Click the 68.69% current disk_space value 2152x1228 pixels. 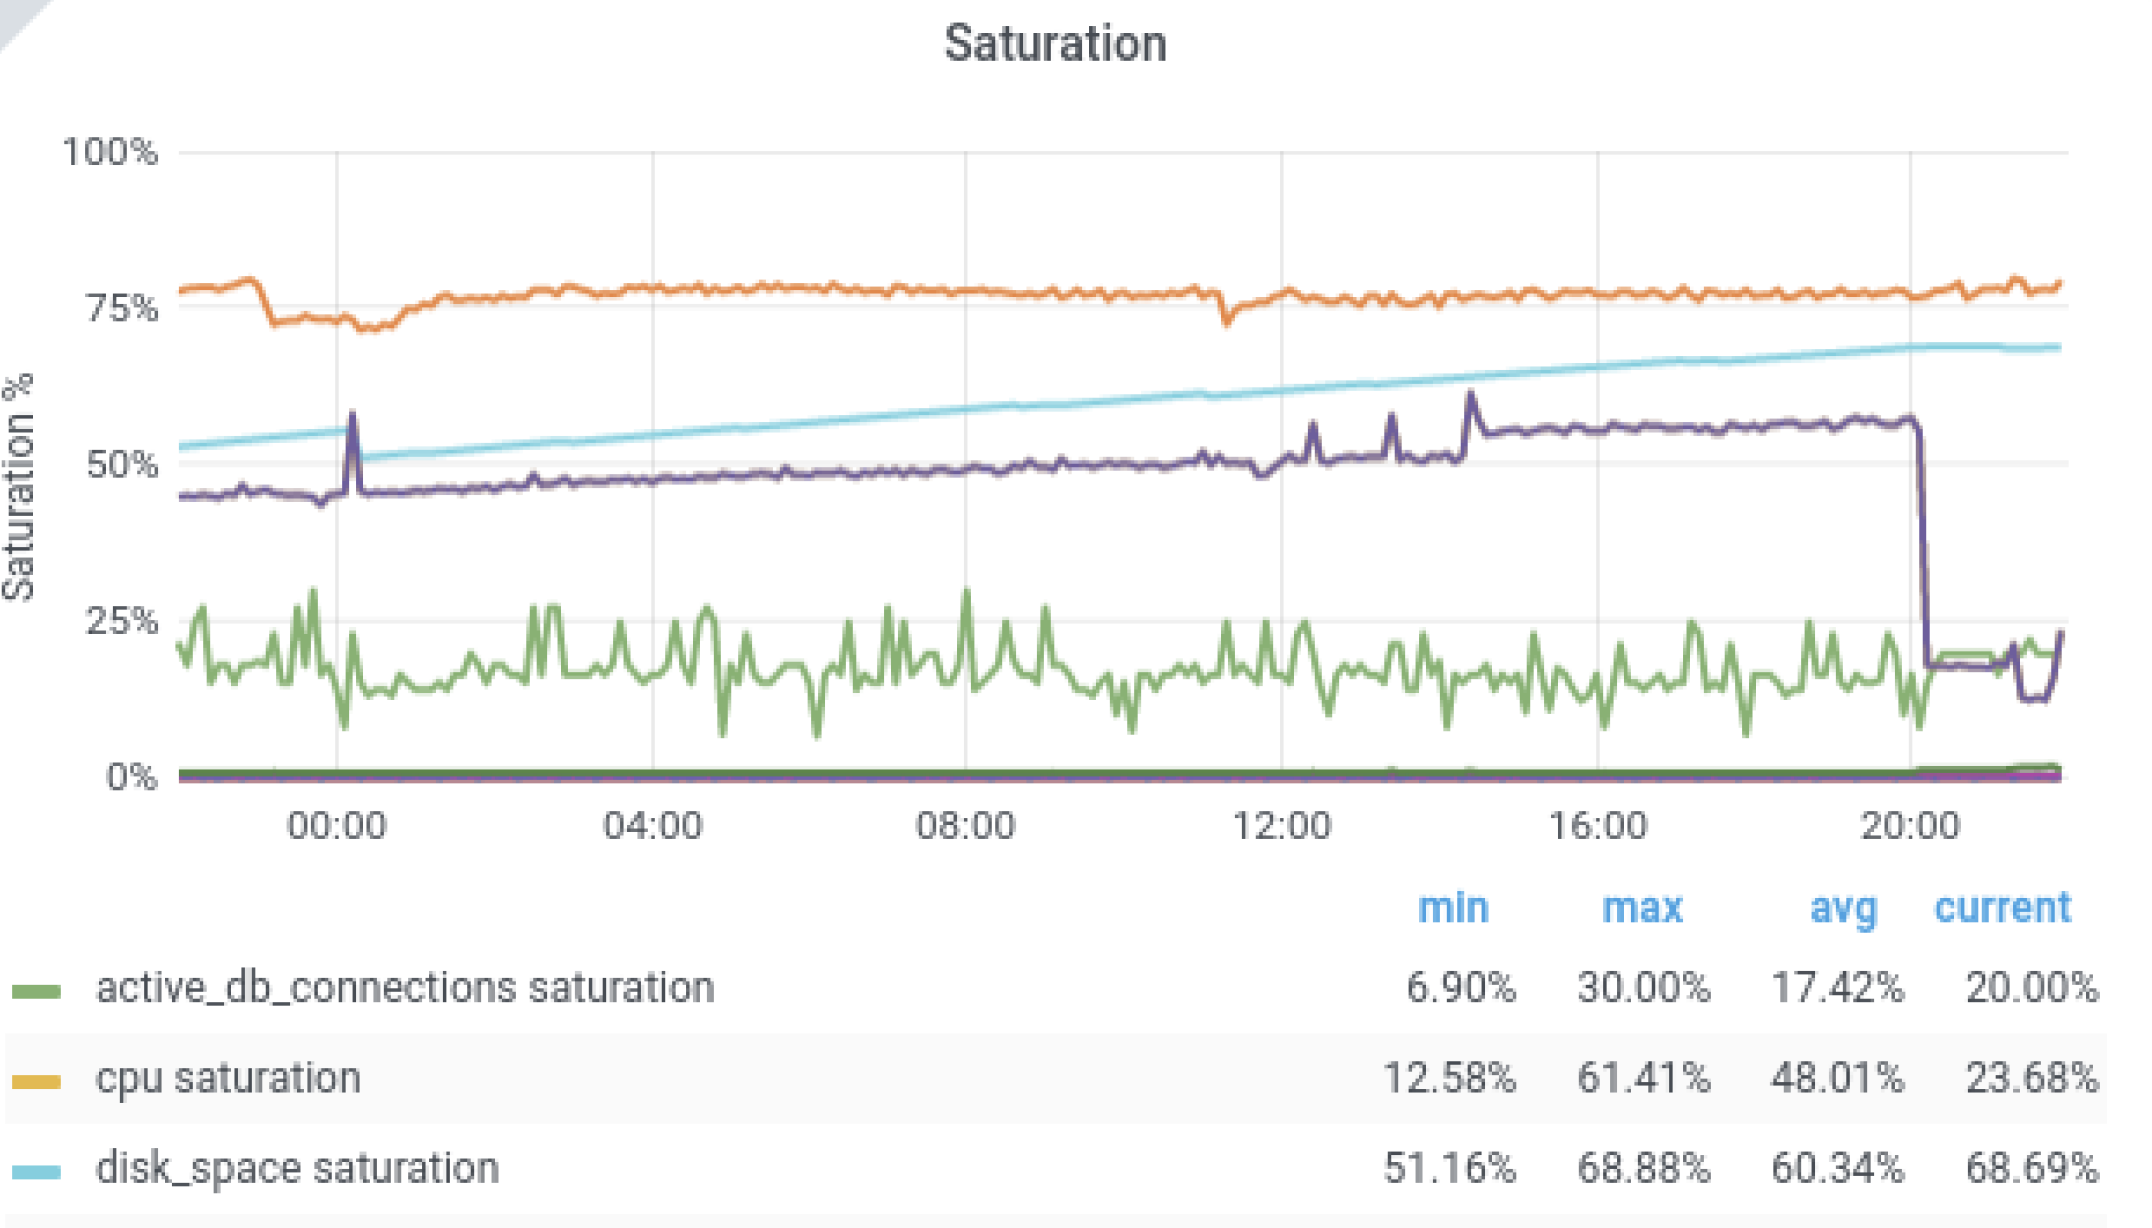tap(2031, 1168)
